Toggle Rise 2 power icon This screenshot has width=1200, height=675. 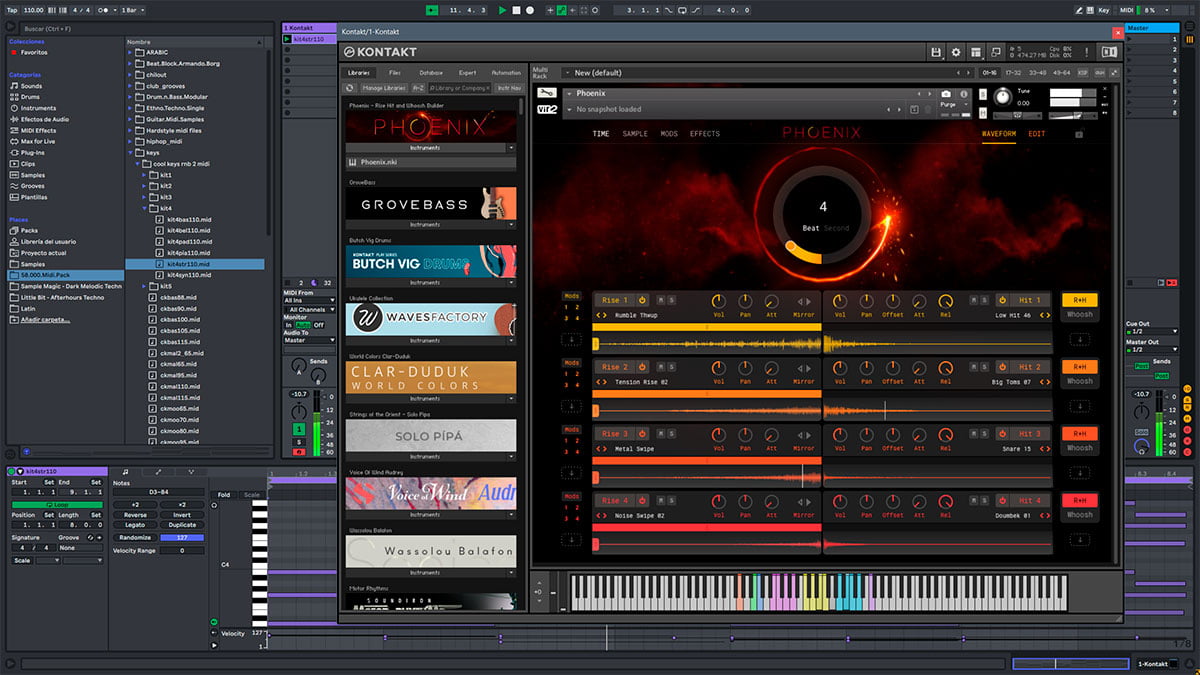pyautogui.click(x=642, y=367)
